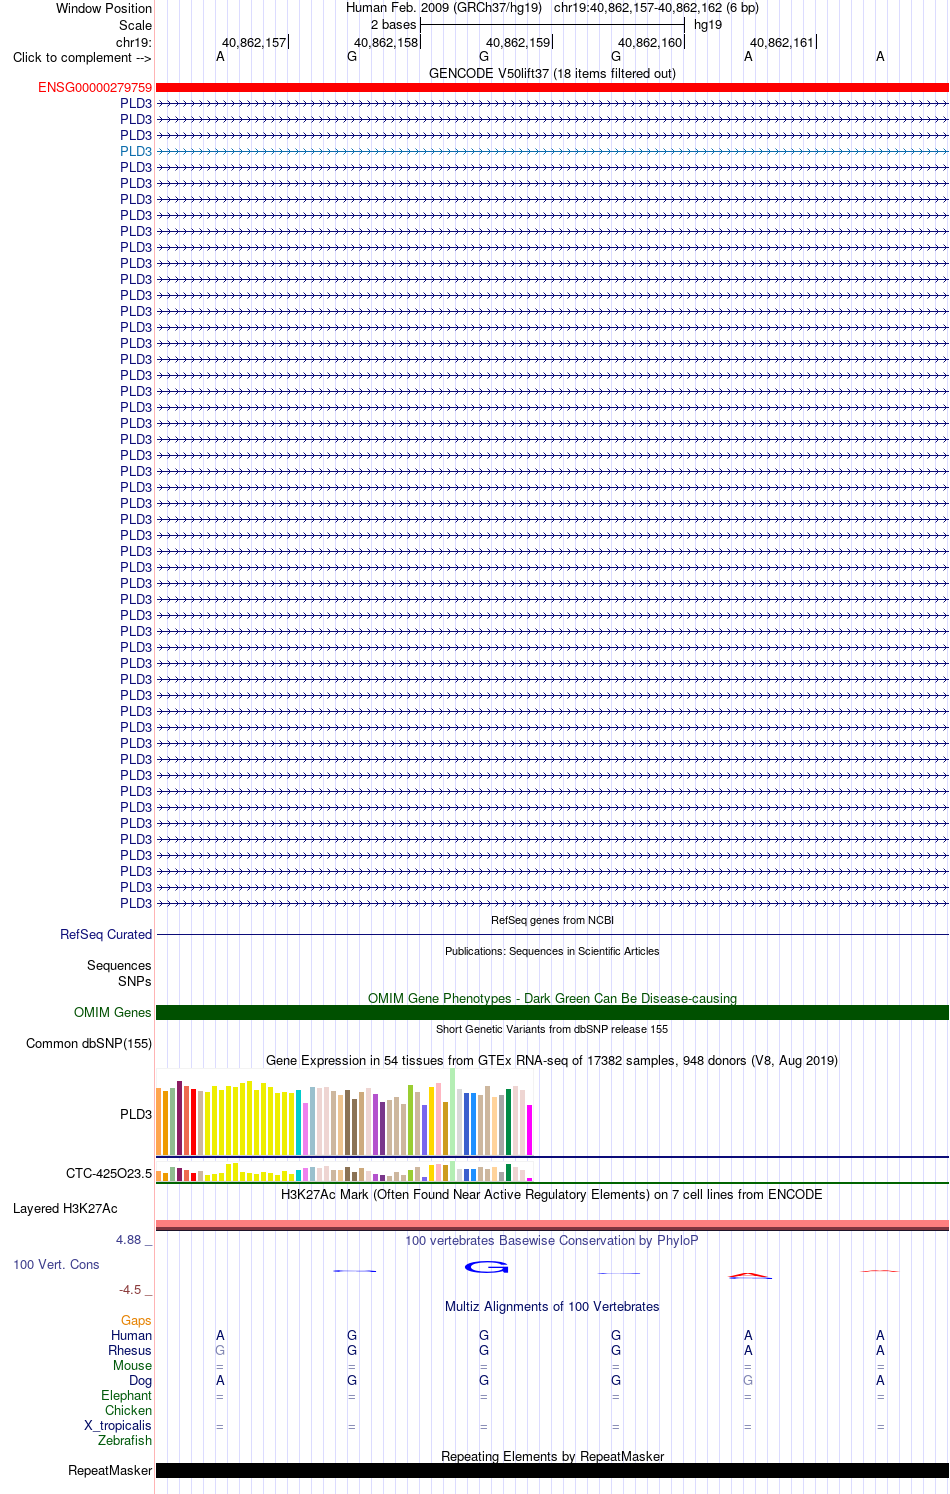The image size is (950, 1494).
Task: Click the Dog species row label
Action: [140, 1381]
